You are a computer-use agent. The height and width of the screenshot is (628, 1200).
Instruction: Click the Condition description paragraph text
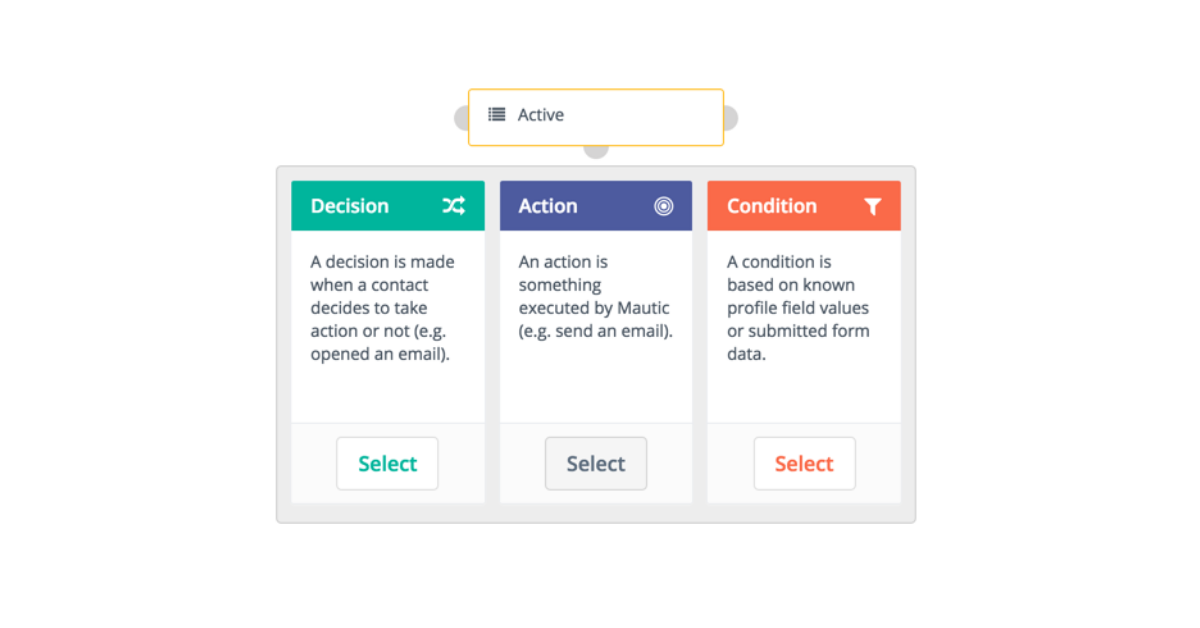click(x=798, y=308)
